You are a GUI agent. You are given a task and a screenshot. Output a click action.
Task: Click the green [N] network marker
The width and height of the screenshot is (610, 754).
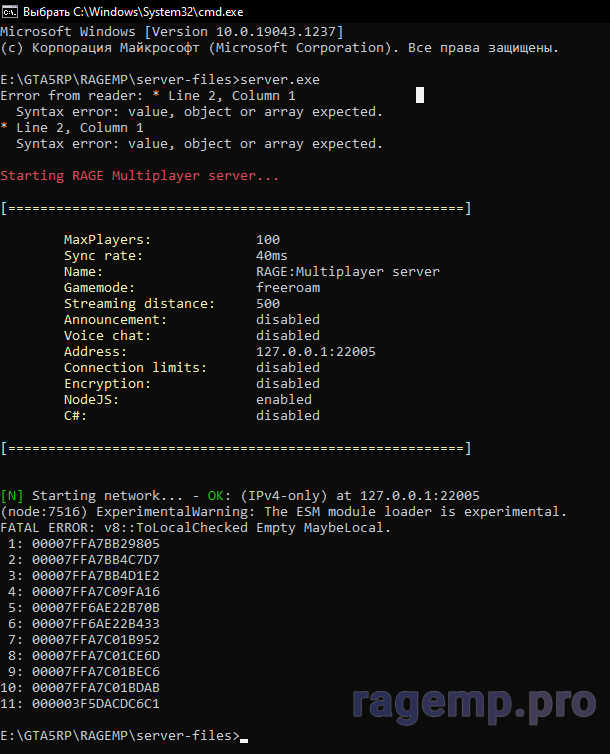(12, 496)
